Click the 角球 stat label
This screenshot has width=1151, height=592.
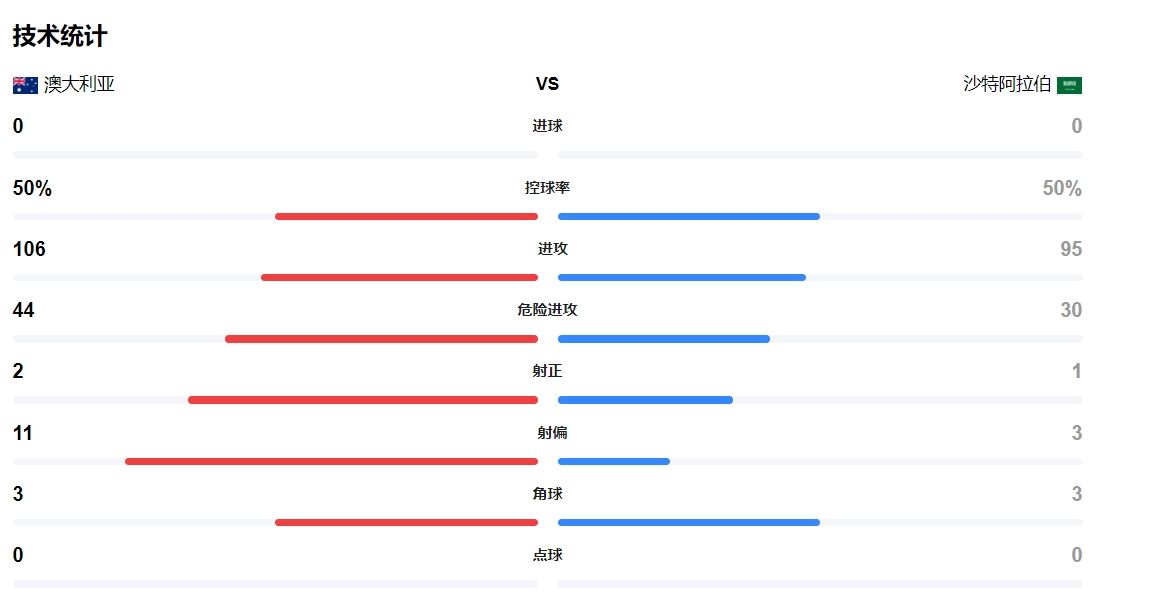tap(548, 494)
